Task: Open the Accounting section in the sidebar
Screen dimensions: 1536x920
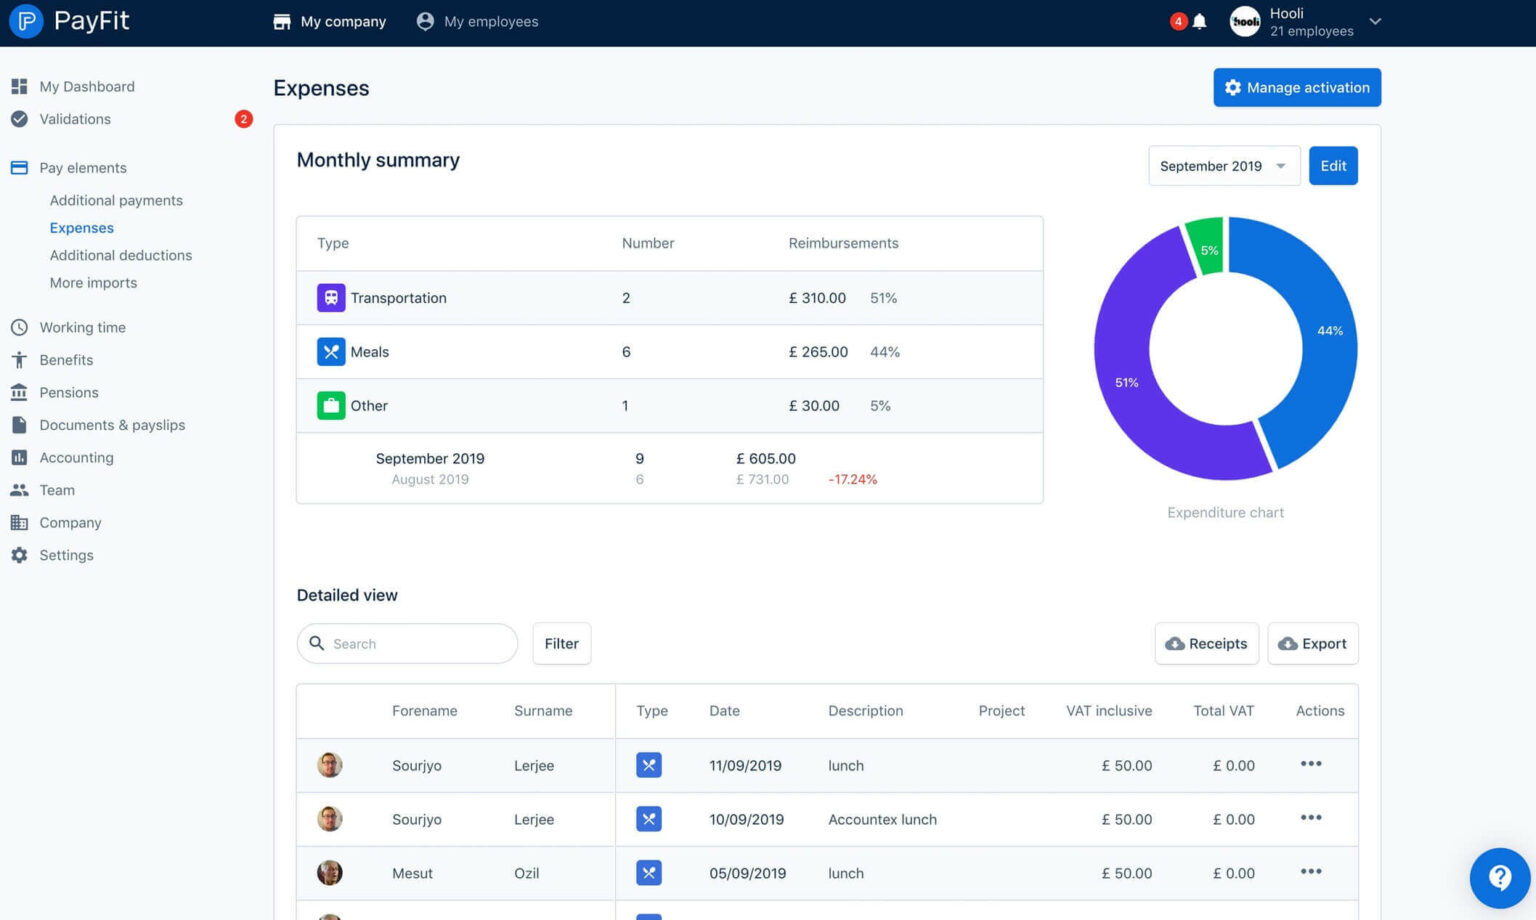Action: point(76,457)
